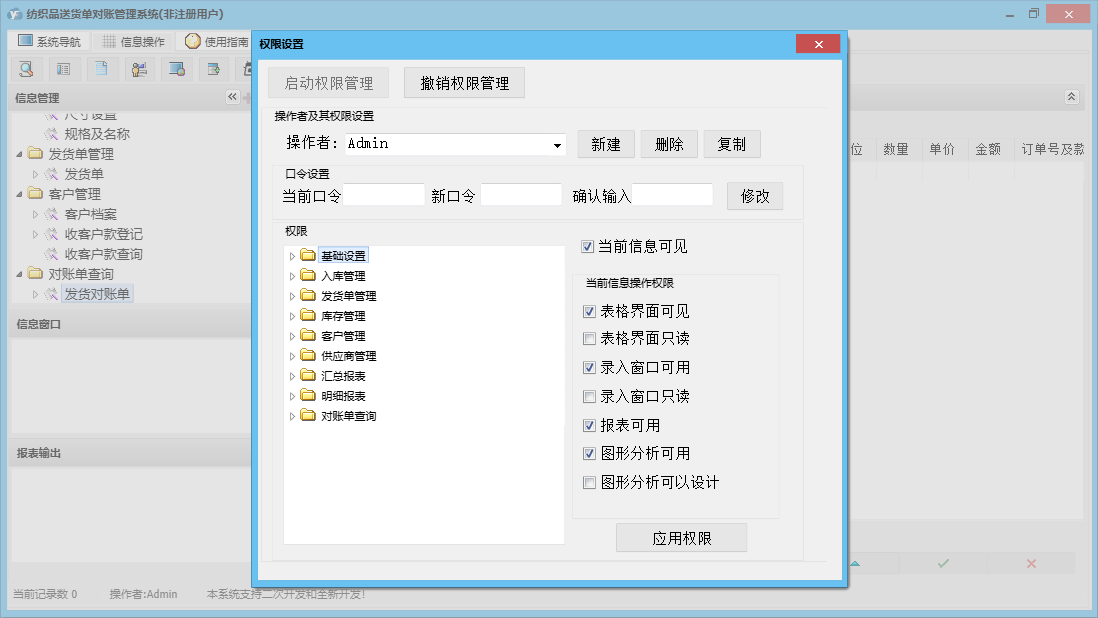This screenshot has width=1098, height=618.
Task: Click the 金额 column header
Action: [x=988, y=149]
